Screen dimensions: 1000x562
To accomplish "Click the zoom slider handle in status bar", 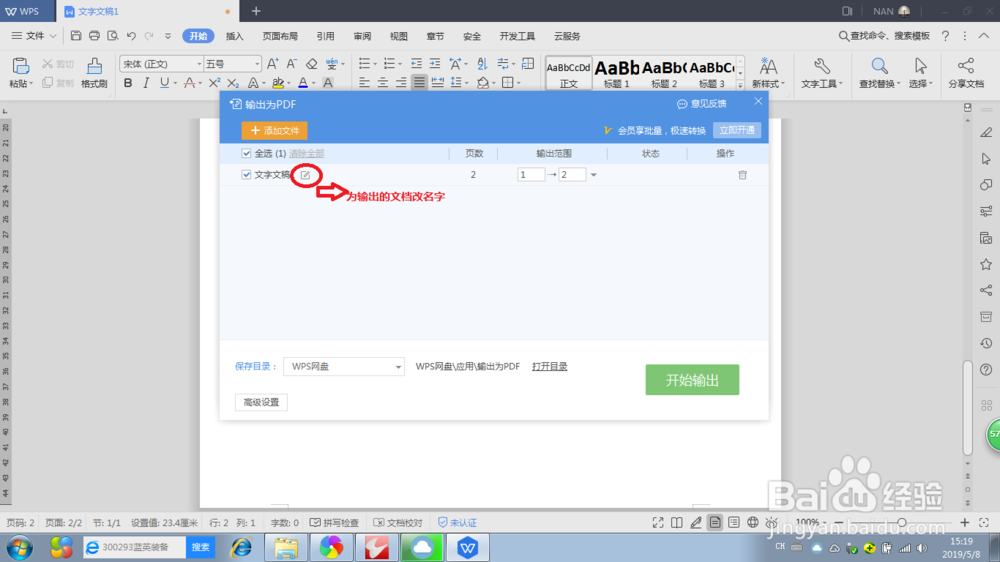I will 902,522.
